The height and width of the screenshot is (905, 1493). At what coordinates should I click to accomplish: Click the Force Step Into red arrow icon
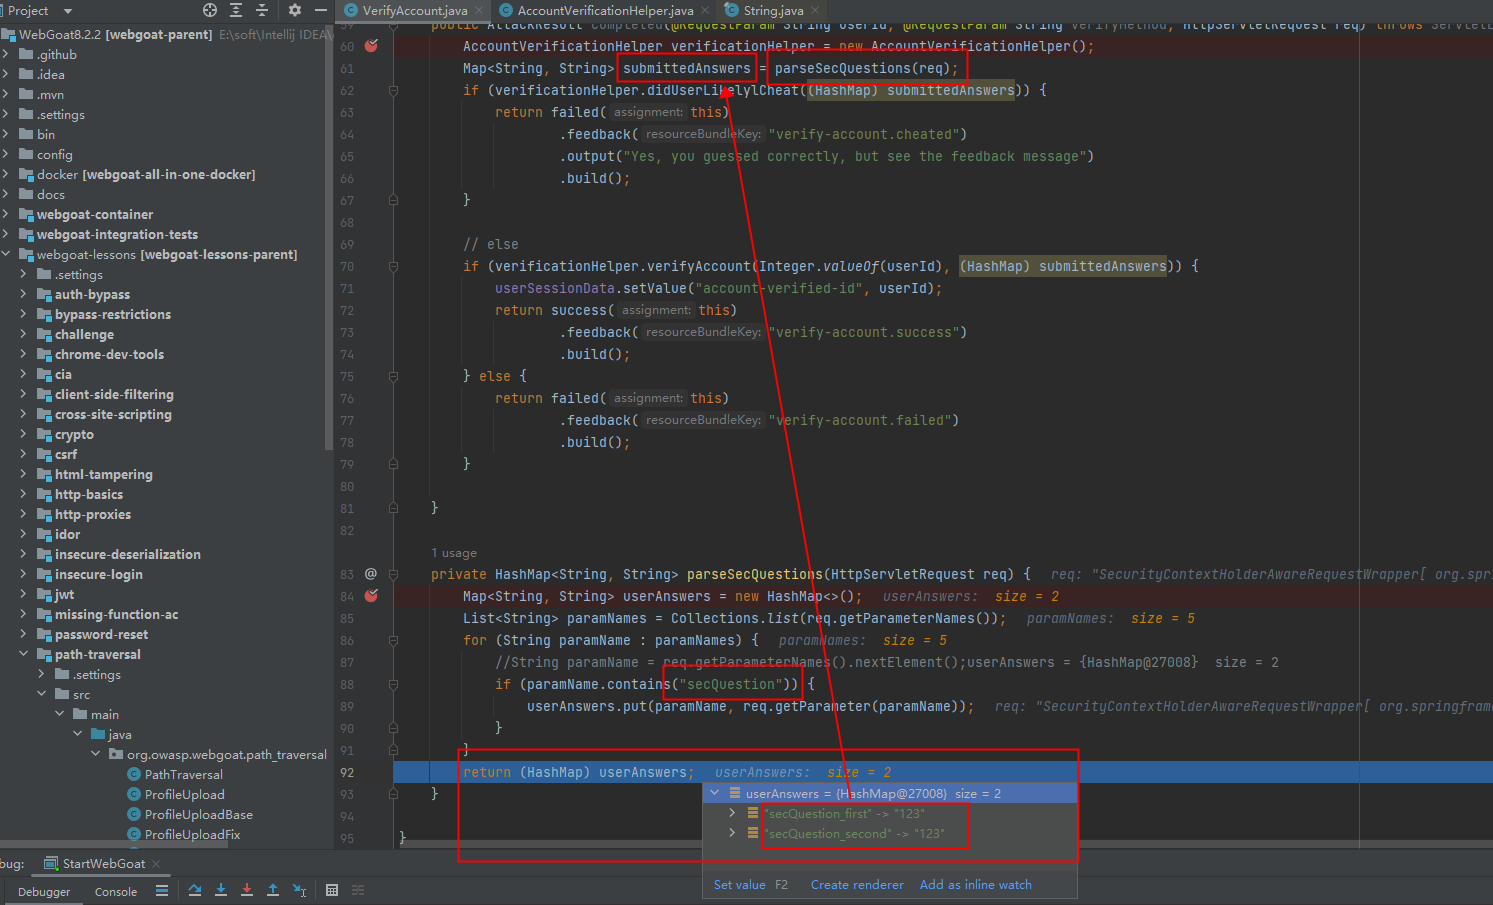pos(247,890)
